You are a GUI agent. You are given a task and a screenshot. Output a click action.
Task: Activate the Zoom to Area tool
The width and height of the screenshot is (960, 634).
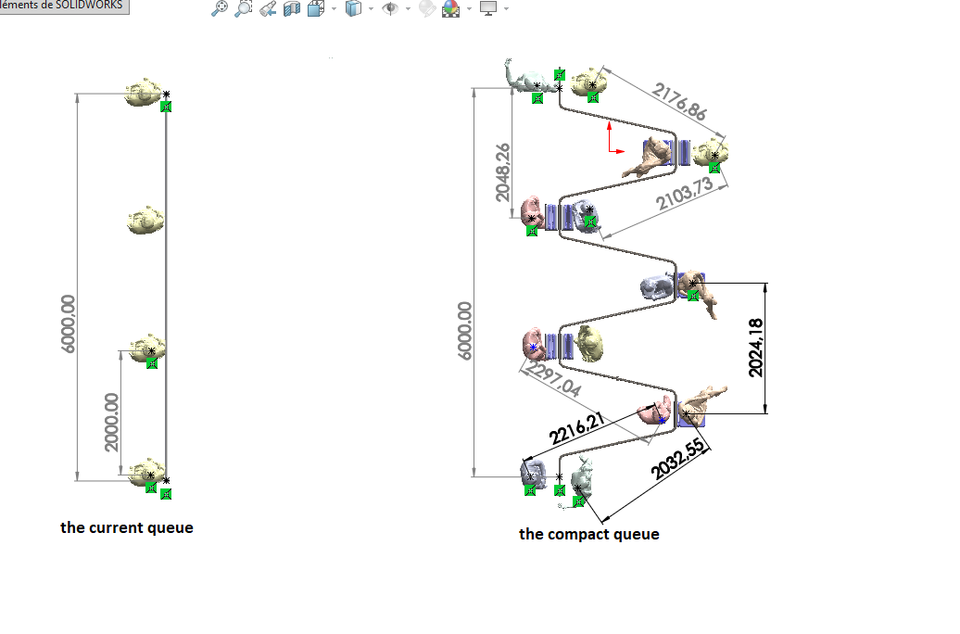(x=243, y=9)
